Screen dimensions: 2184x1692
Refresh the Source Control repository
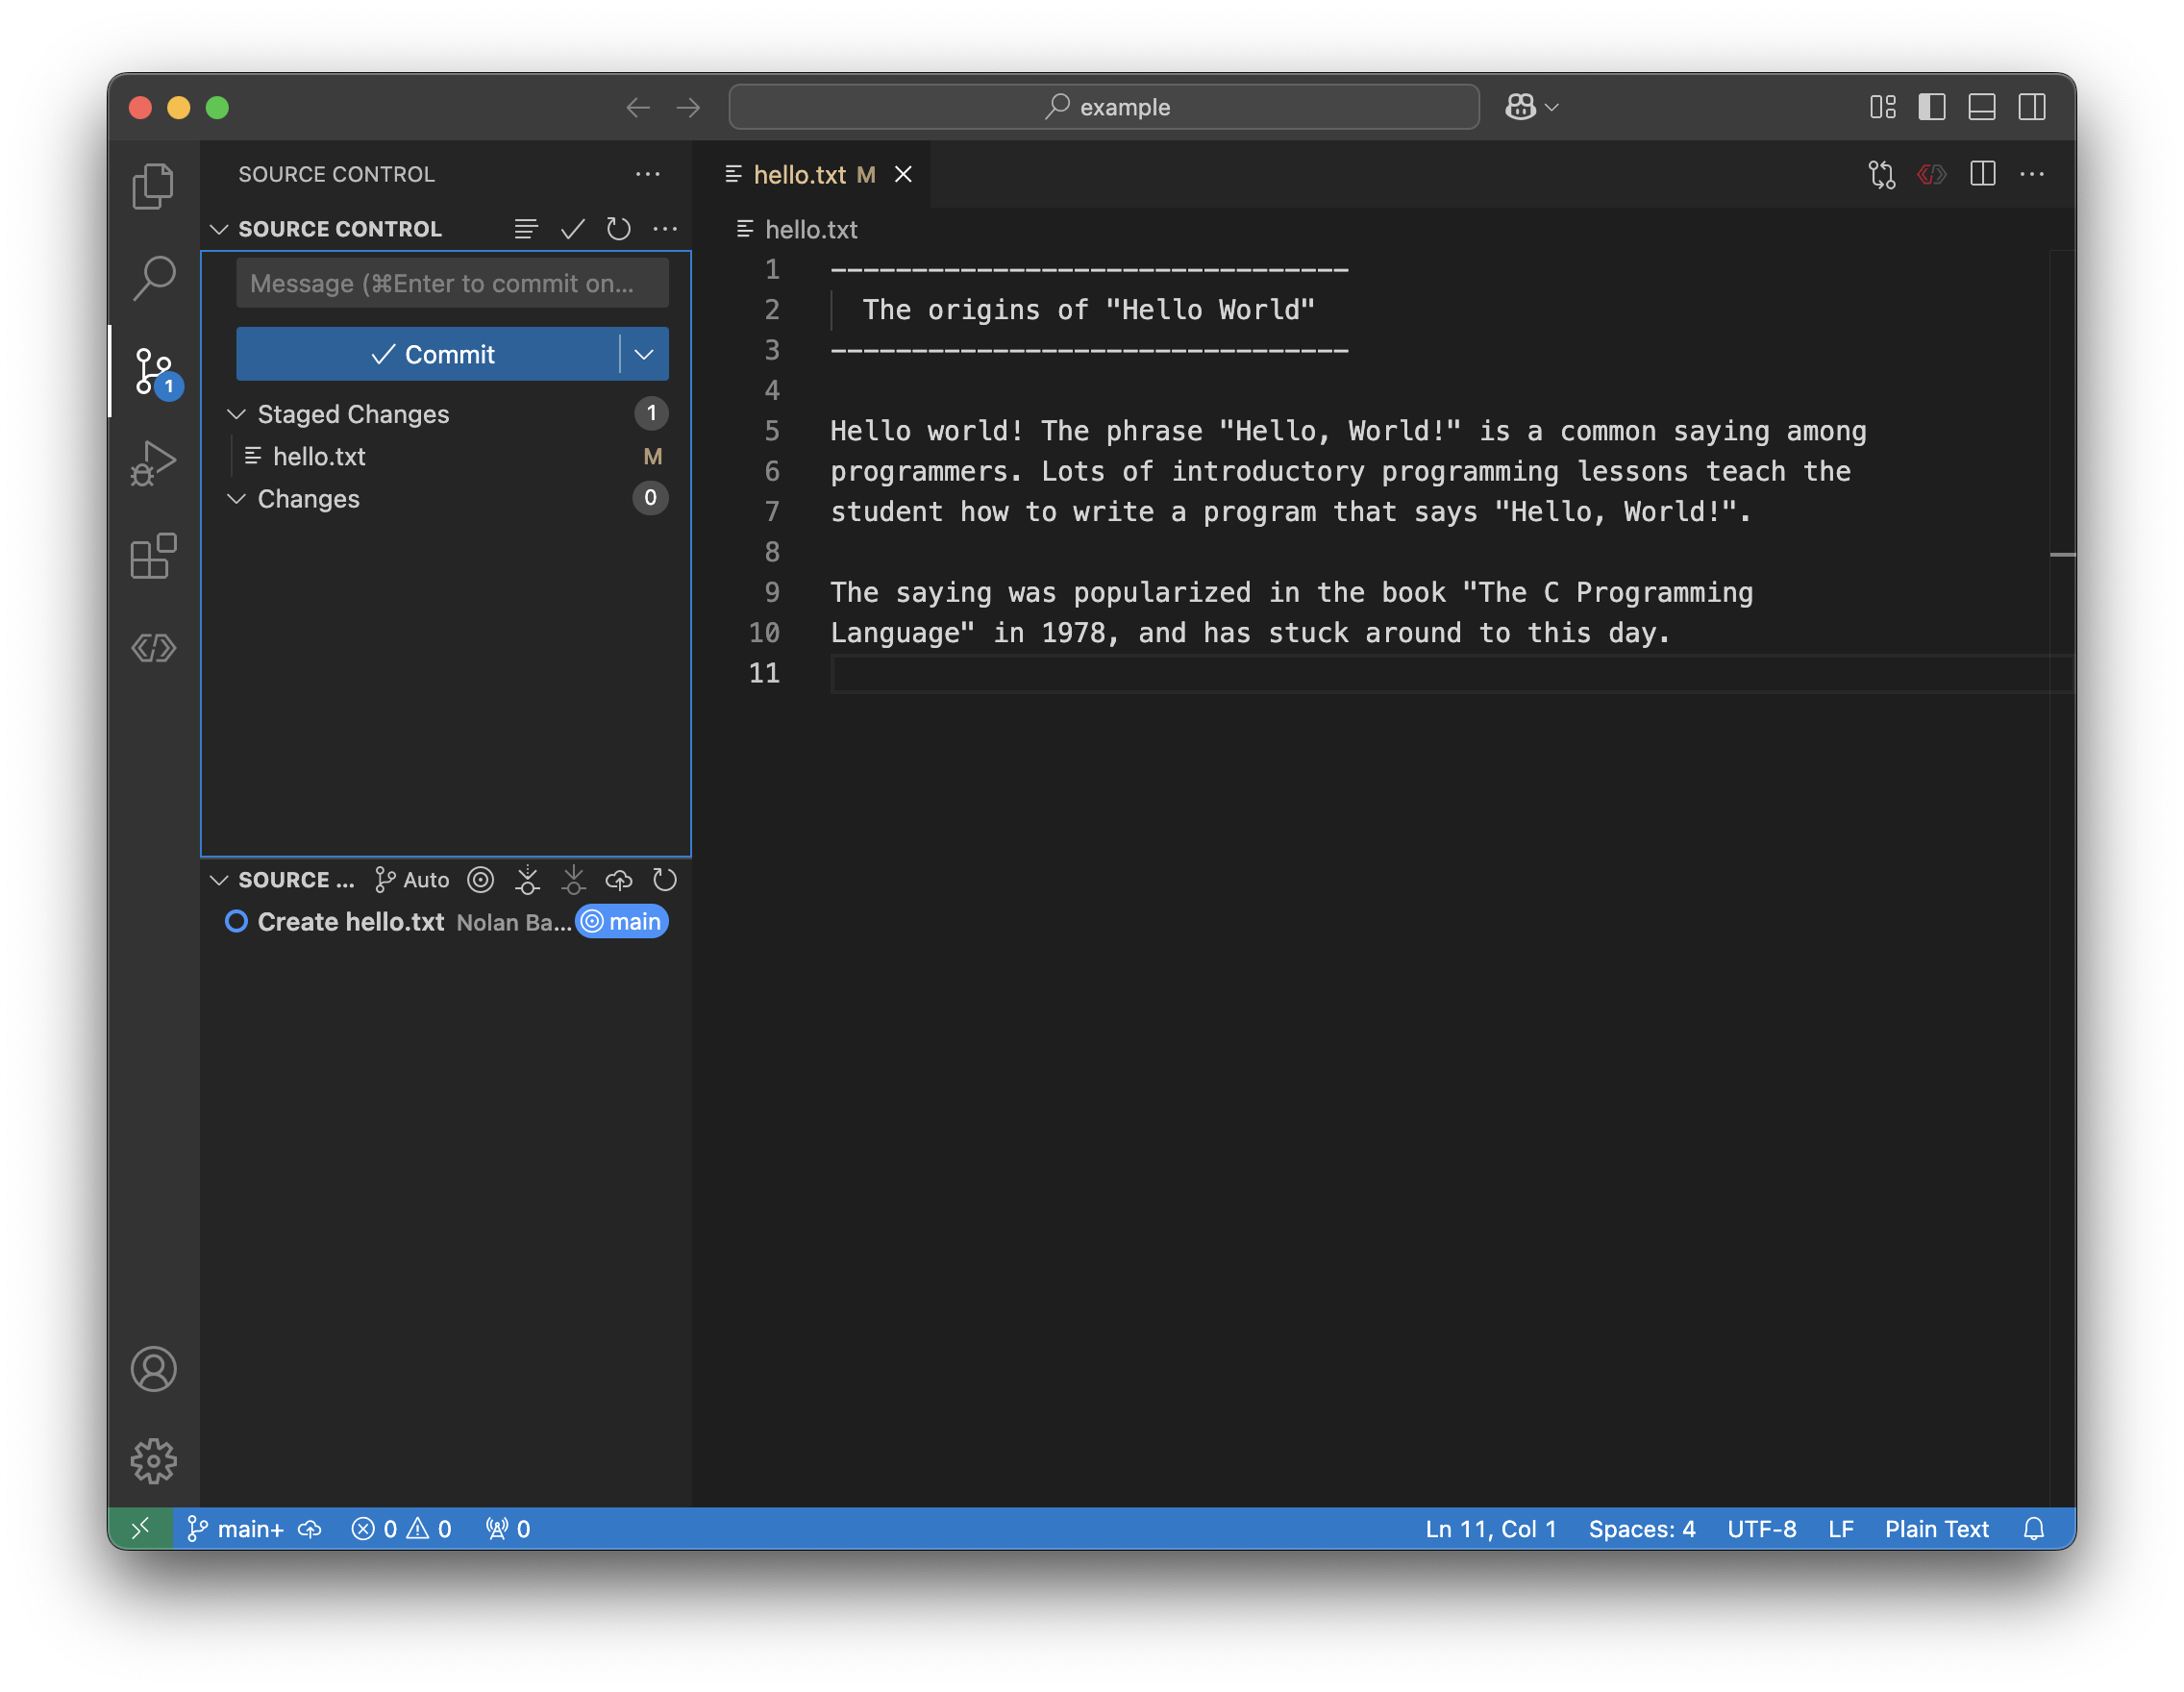619,229
